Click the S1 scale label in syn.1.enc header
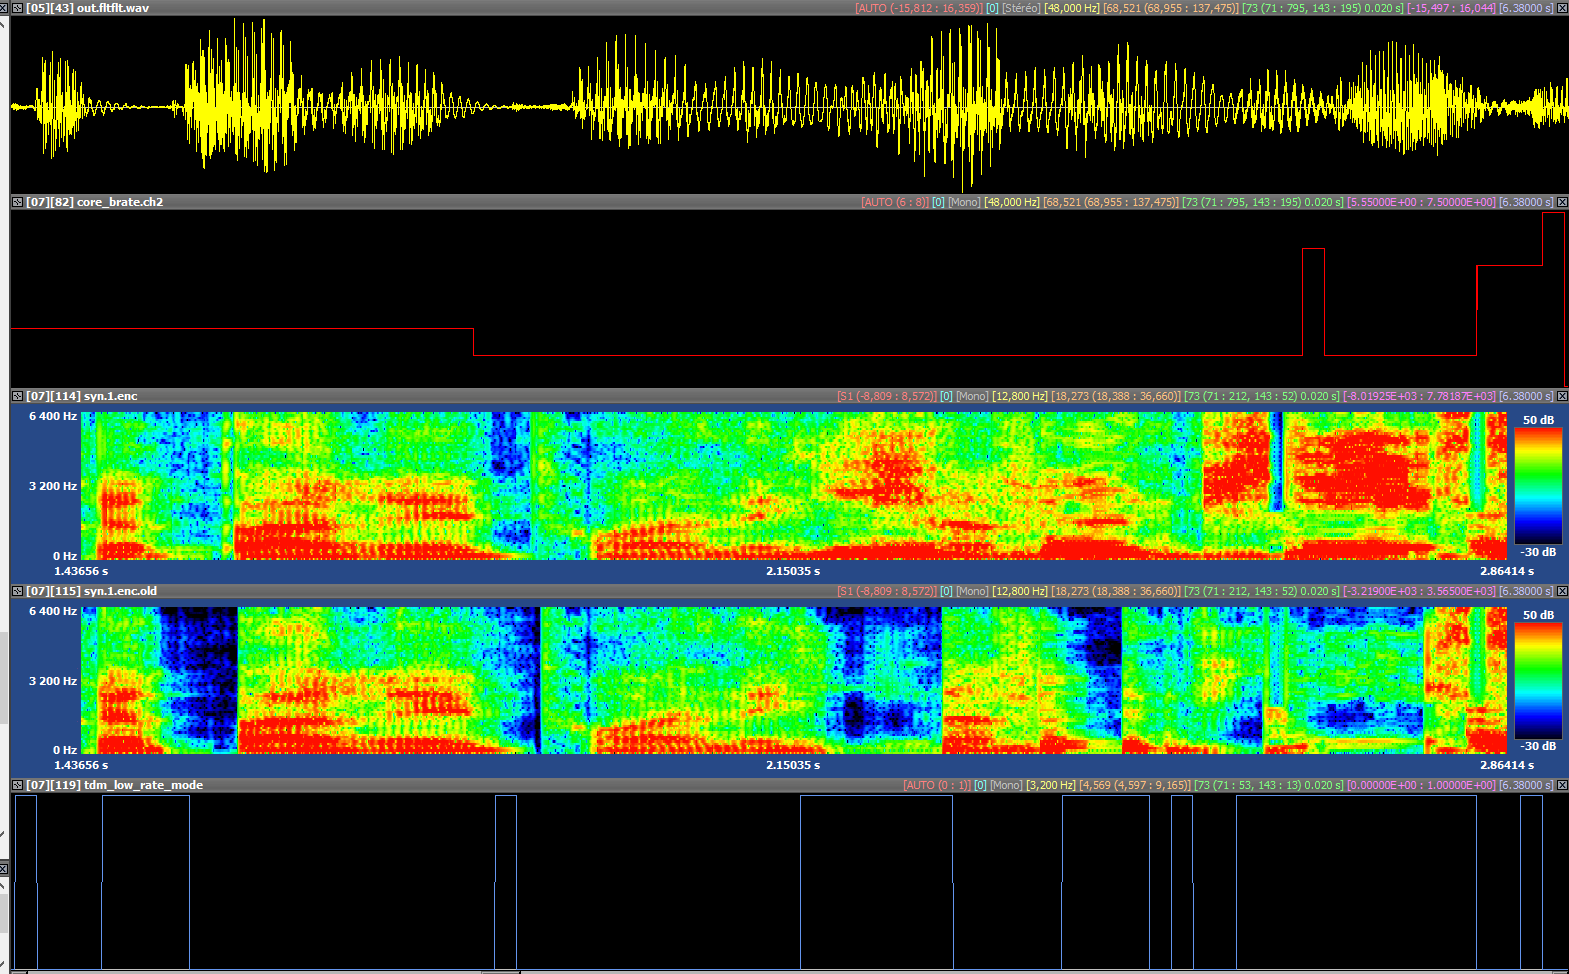This screenshot has width=1569, height=974. pyautogui.click(x=886, y=396)
